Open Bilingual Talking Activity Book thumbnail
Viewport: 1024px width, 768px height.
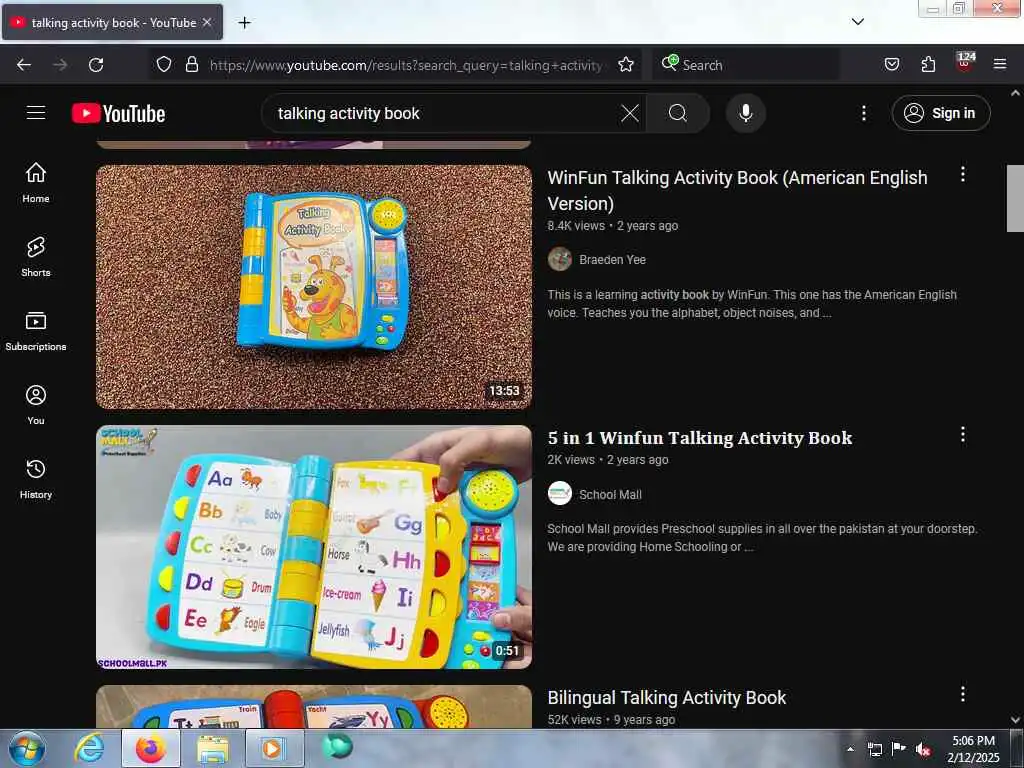(x=314, y=707)
